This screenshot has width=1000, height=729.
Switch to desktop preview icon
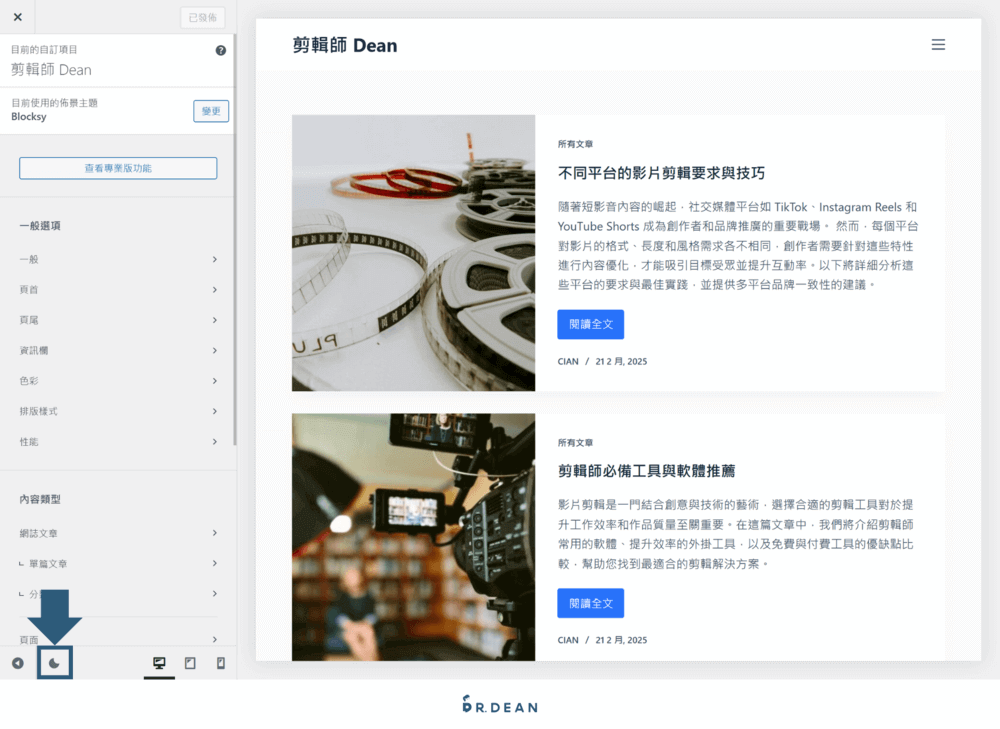pos(158,662)
